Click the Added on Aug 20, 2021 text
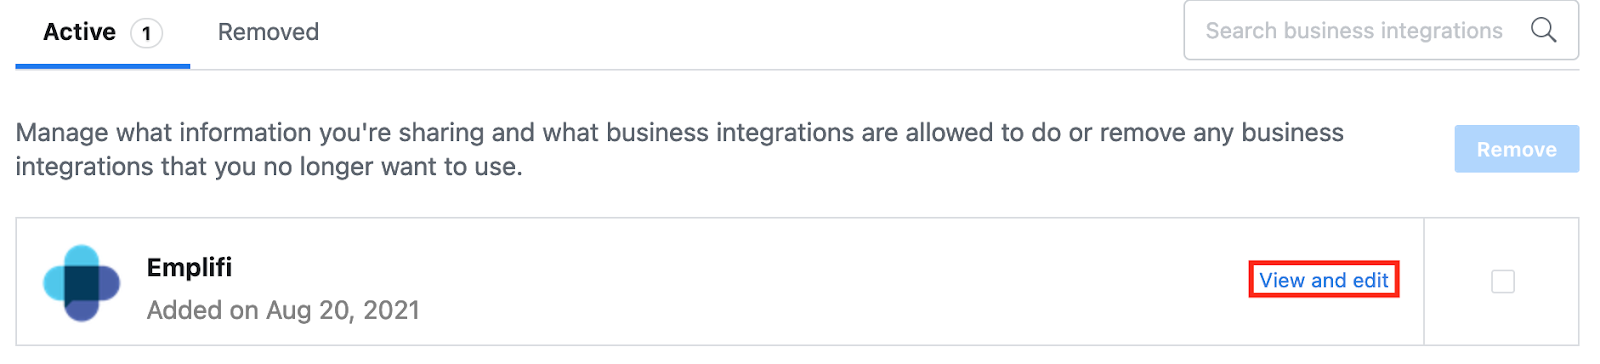Screen dimensions: 1600x364 (x=283, y=310)
